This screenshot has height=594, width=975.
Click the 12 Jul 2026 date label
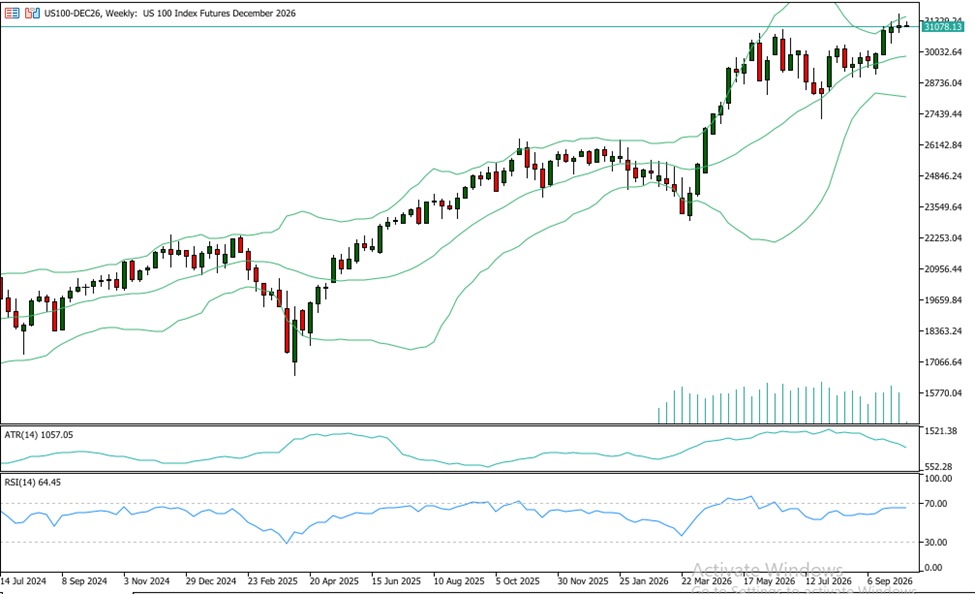(x=828, y=581)
